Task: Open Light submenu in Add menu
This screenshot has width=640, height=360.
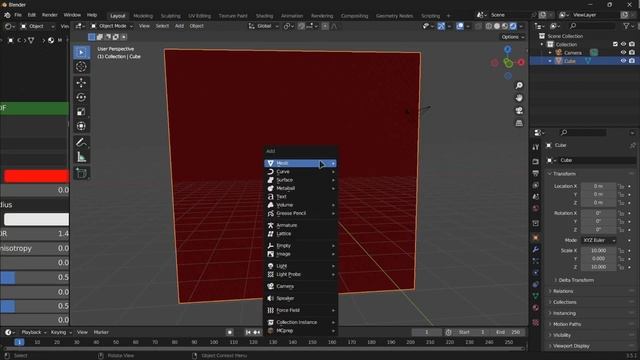Action: [300, 266]
